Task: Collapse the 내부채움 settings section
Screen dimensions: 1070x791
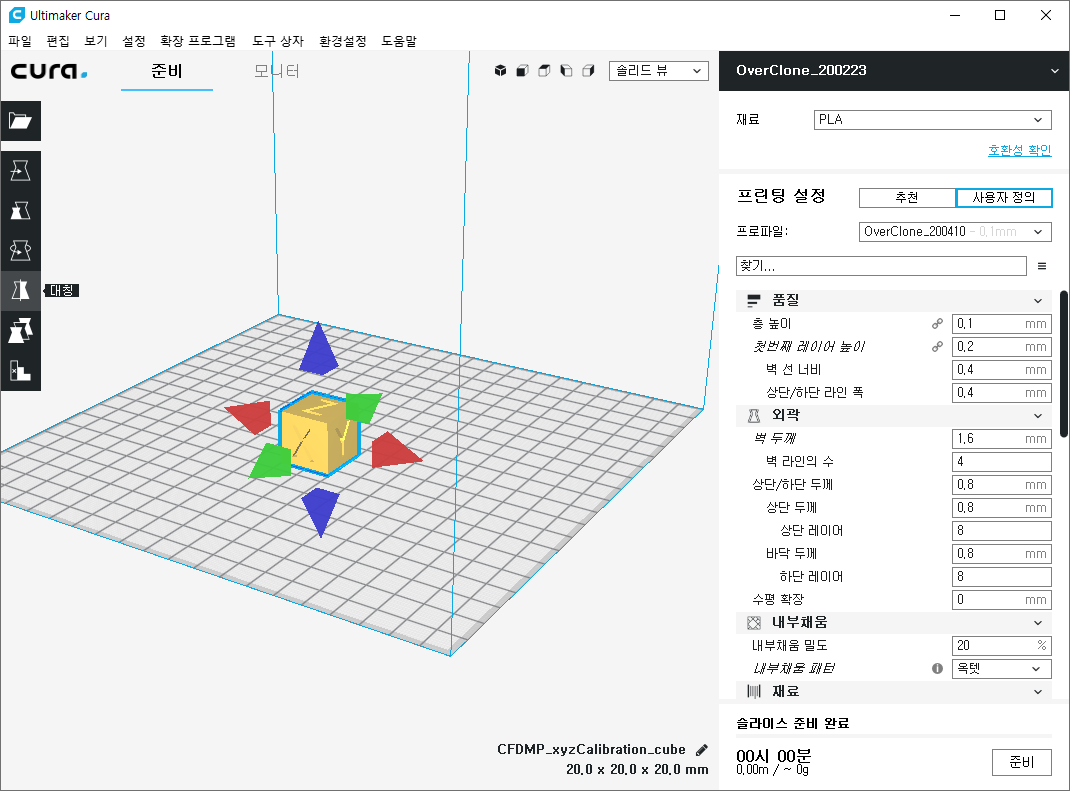Action: coord(893,622)
